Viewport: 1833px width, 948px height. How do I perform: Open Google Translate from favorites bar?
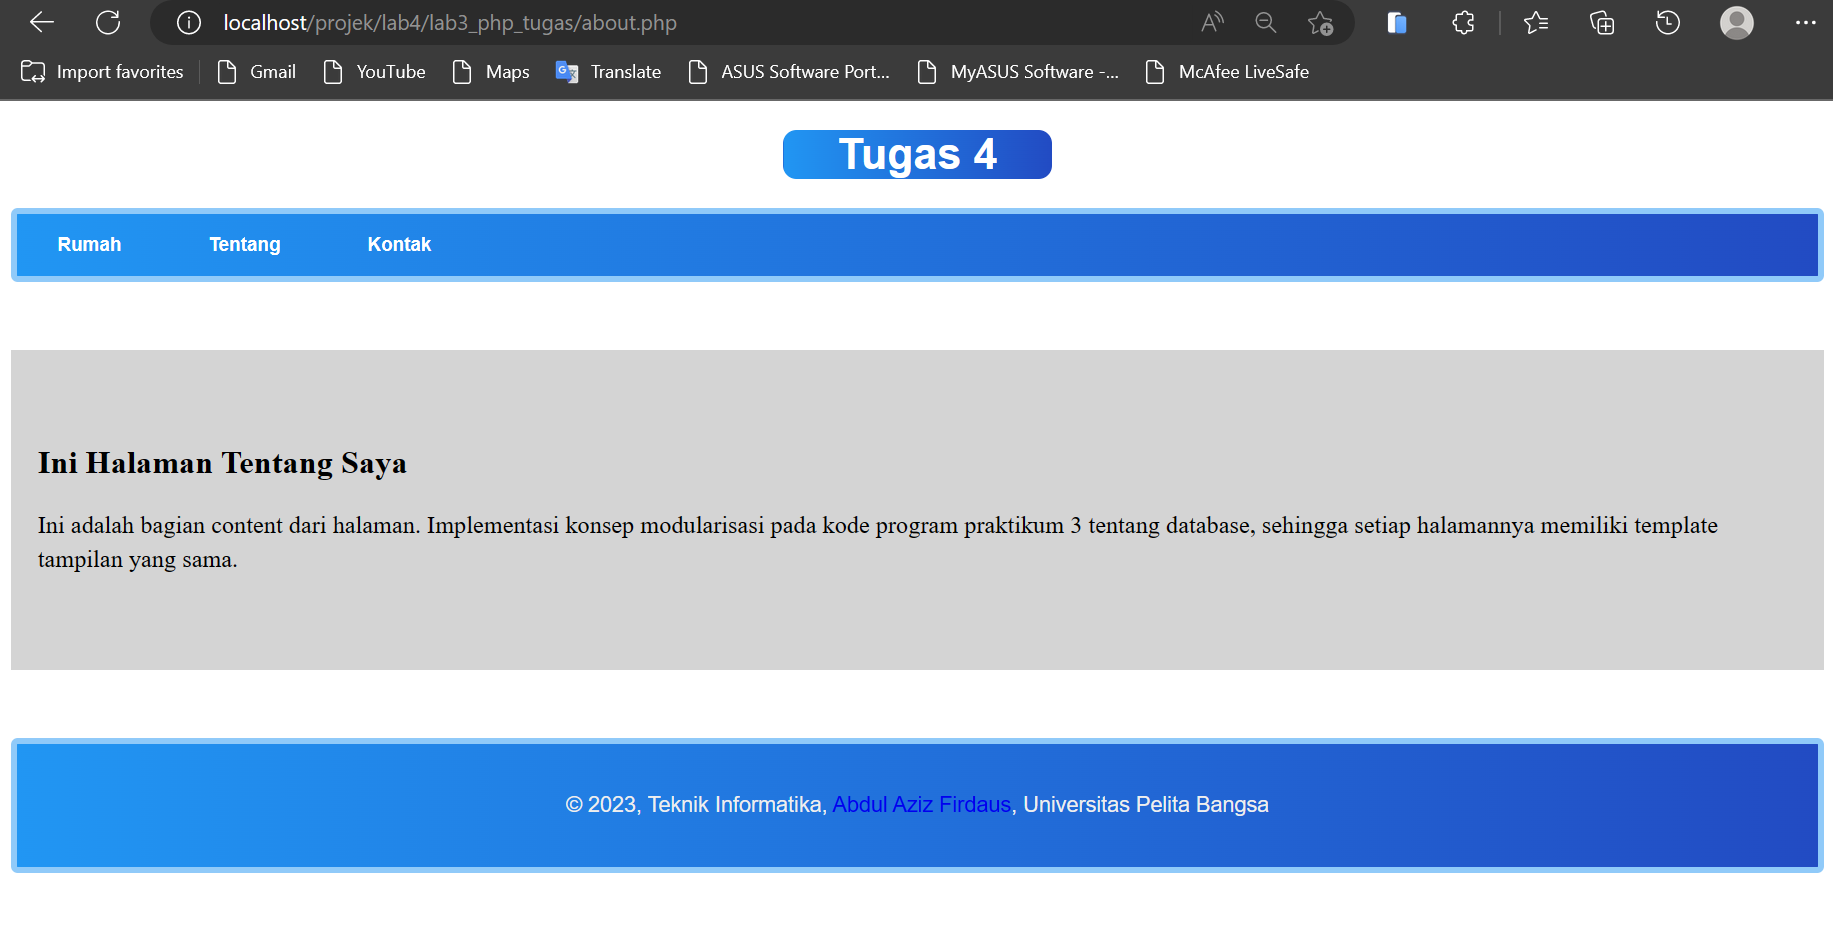(x=608, y=71)
